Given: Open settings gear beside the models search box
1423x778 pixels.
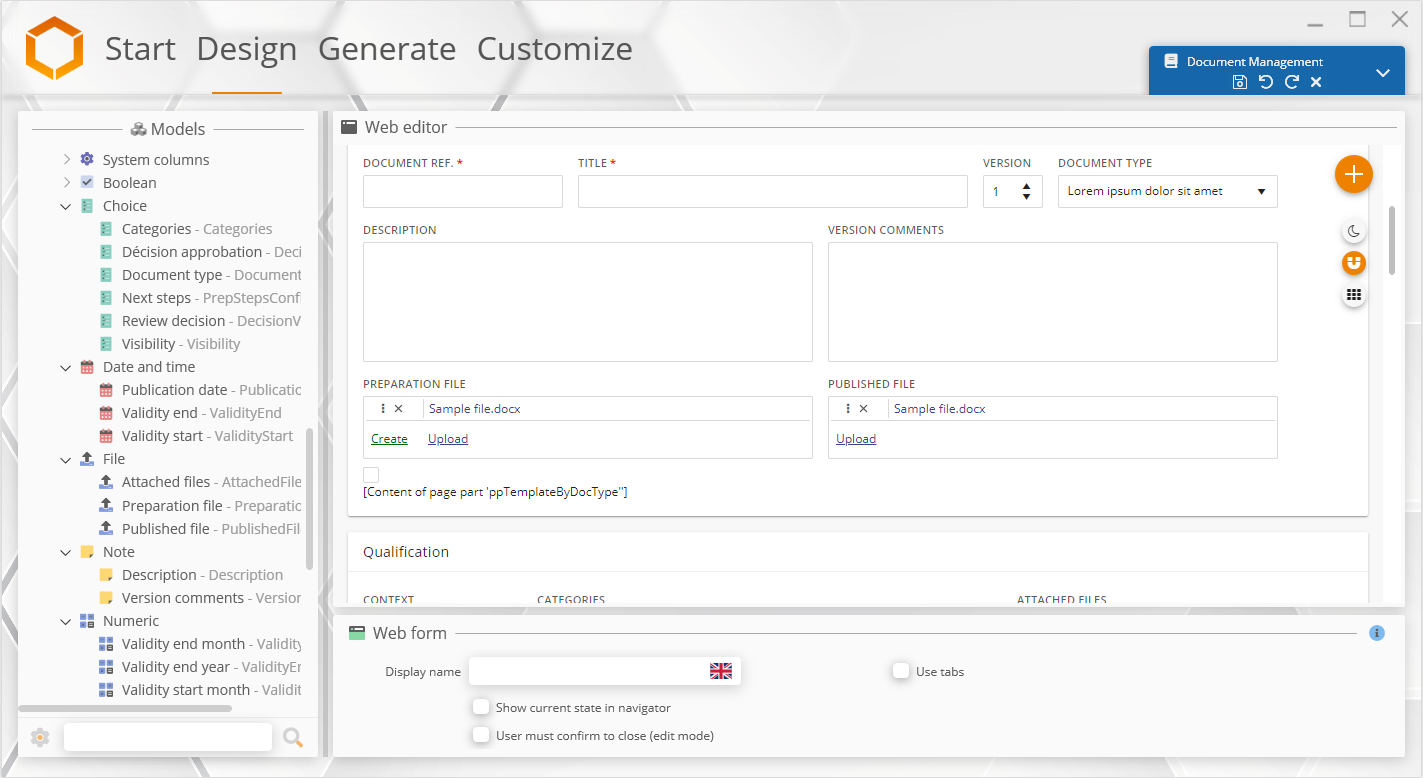Looking at the screenshot, I should tap(40, 738).
